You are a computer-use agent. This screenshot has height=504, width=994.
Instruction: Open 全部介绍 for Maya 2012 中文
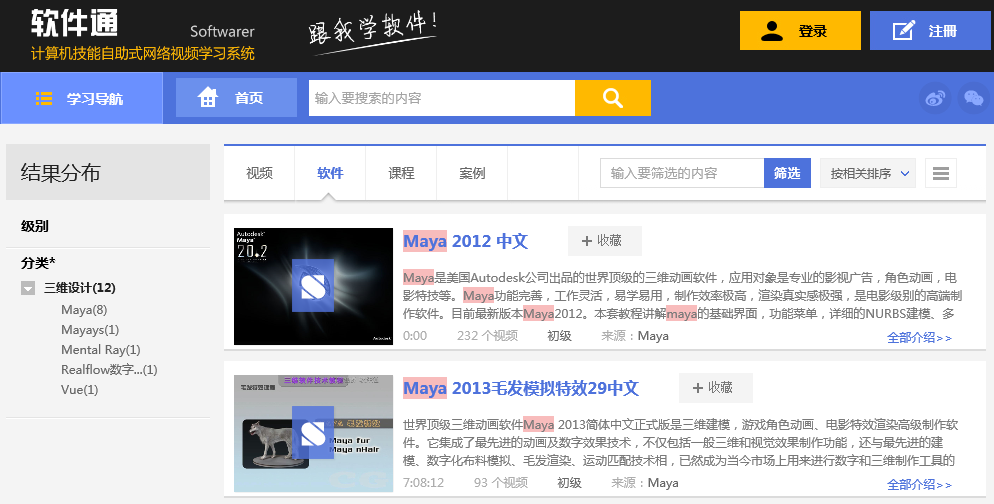click(x=919, y=338)
